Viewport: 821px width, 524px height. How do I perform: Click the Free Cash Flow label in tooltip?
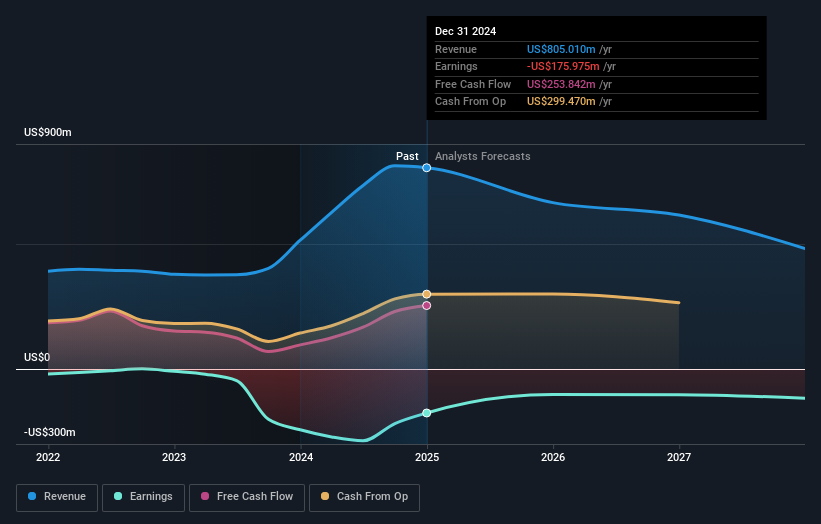pyautogui.click(x=473, y=84)
